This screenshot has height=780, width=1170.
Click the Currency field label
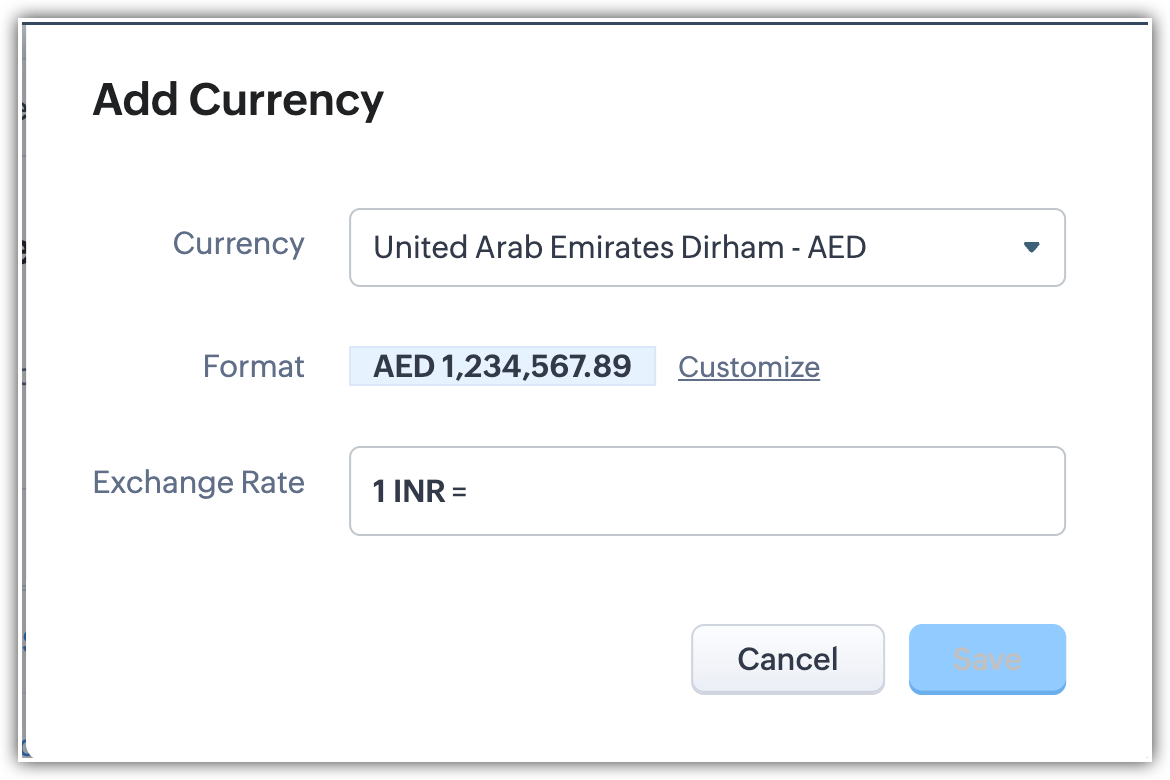coord(238,244)
